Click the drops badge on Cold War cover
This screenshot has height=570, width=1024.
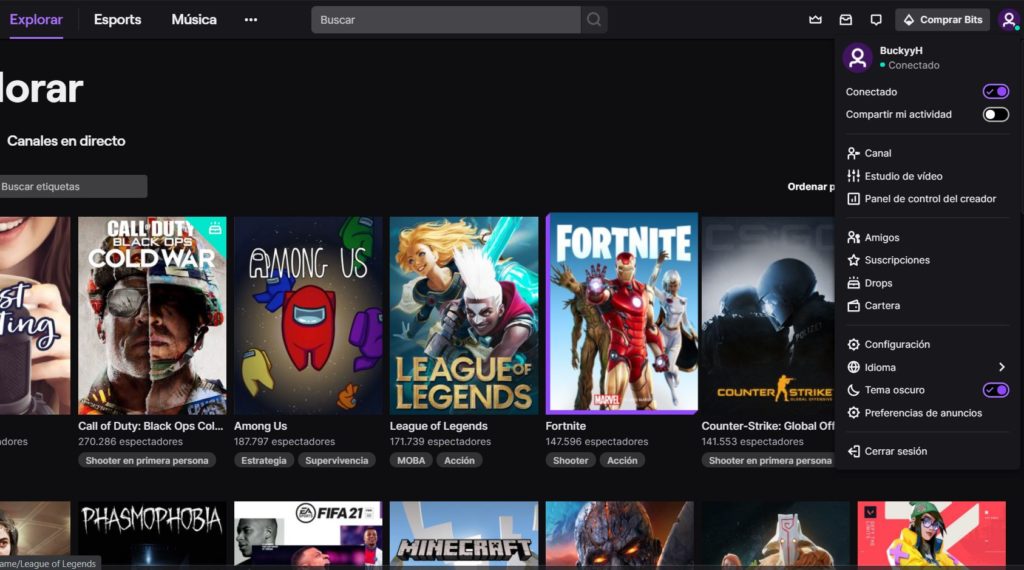click(x=215, y=228)
